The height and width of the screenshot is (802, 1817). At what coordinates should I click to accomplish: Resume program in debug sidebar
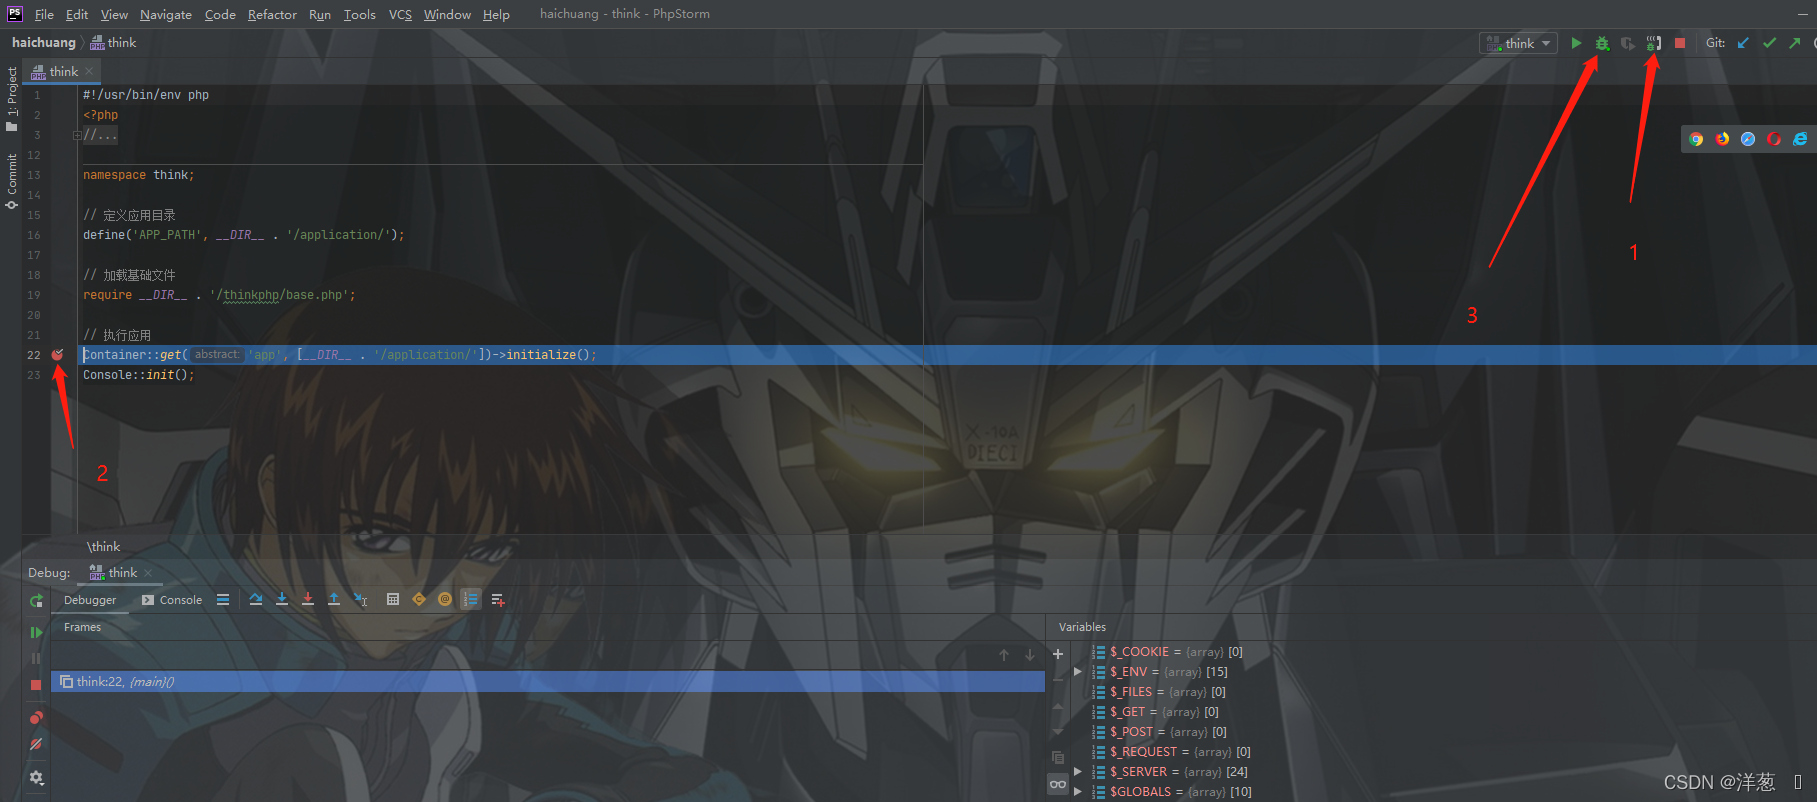click(36, 632)
